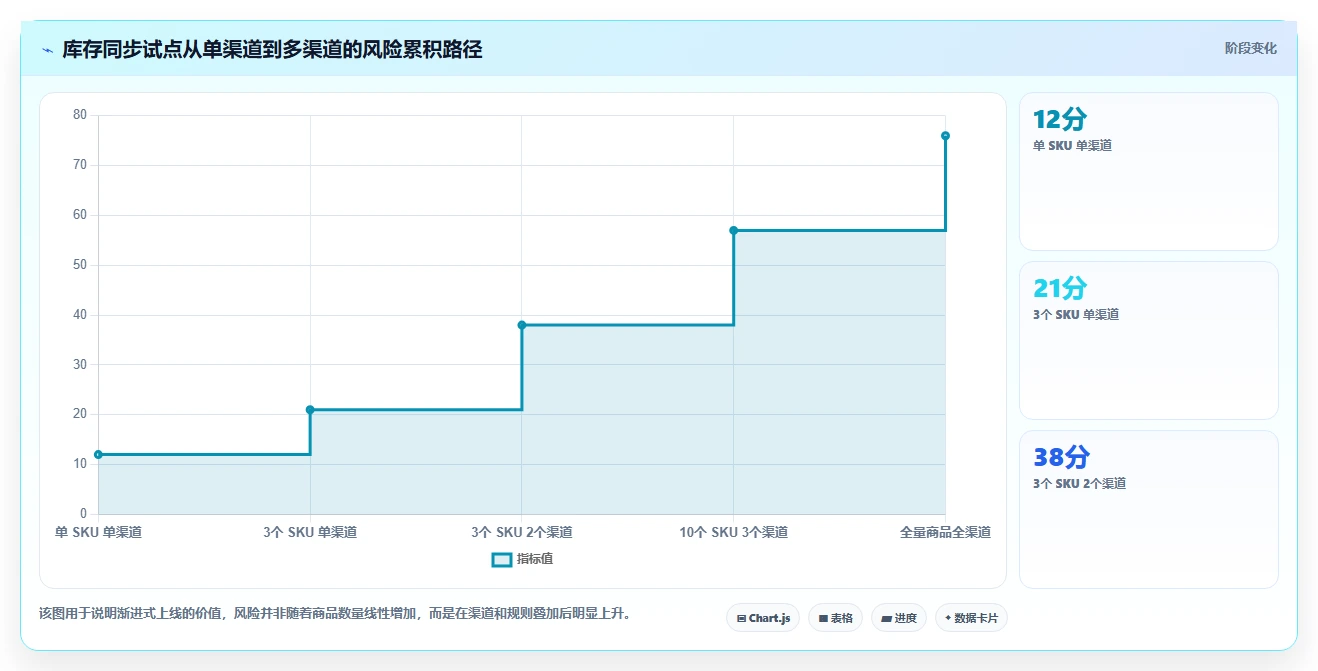Click x-axis label 10个 SKU 3个渠道
The height and width of the screenshot is (671, 1318).
tap(734, 532)
